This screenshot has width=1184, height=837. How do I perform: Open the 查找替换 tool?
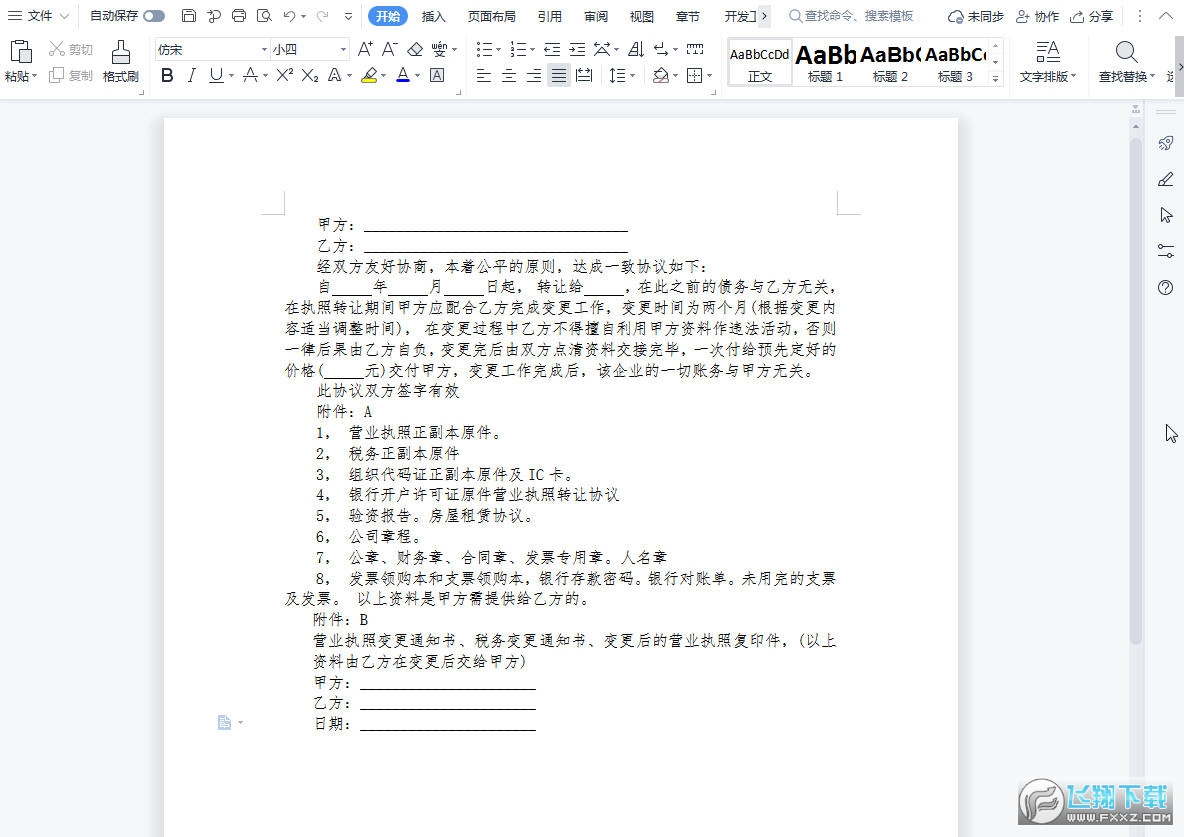coord(1127,62)
